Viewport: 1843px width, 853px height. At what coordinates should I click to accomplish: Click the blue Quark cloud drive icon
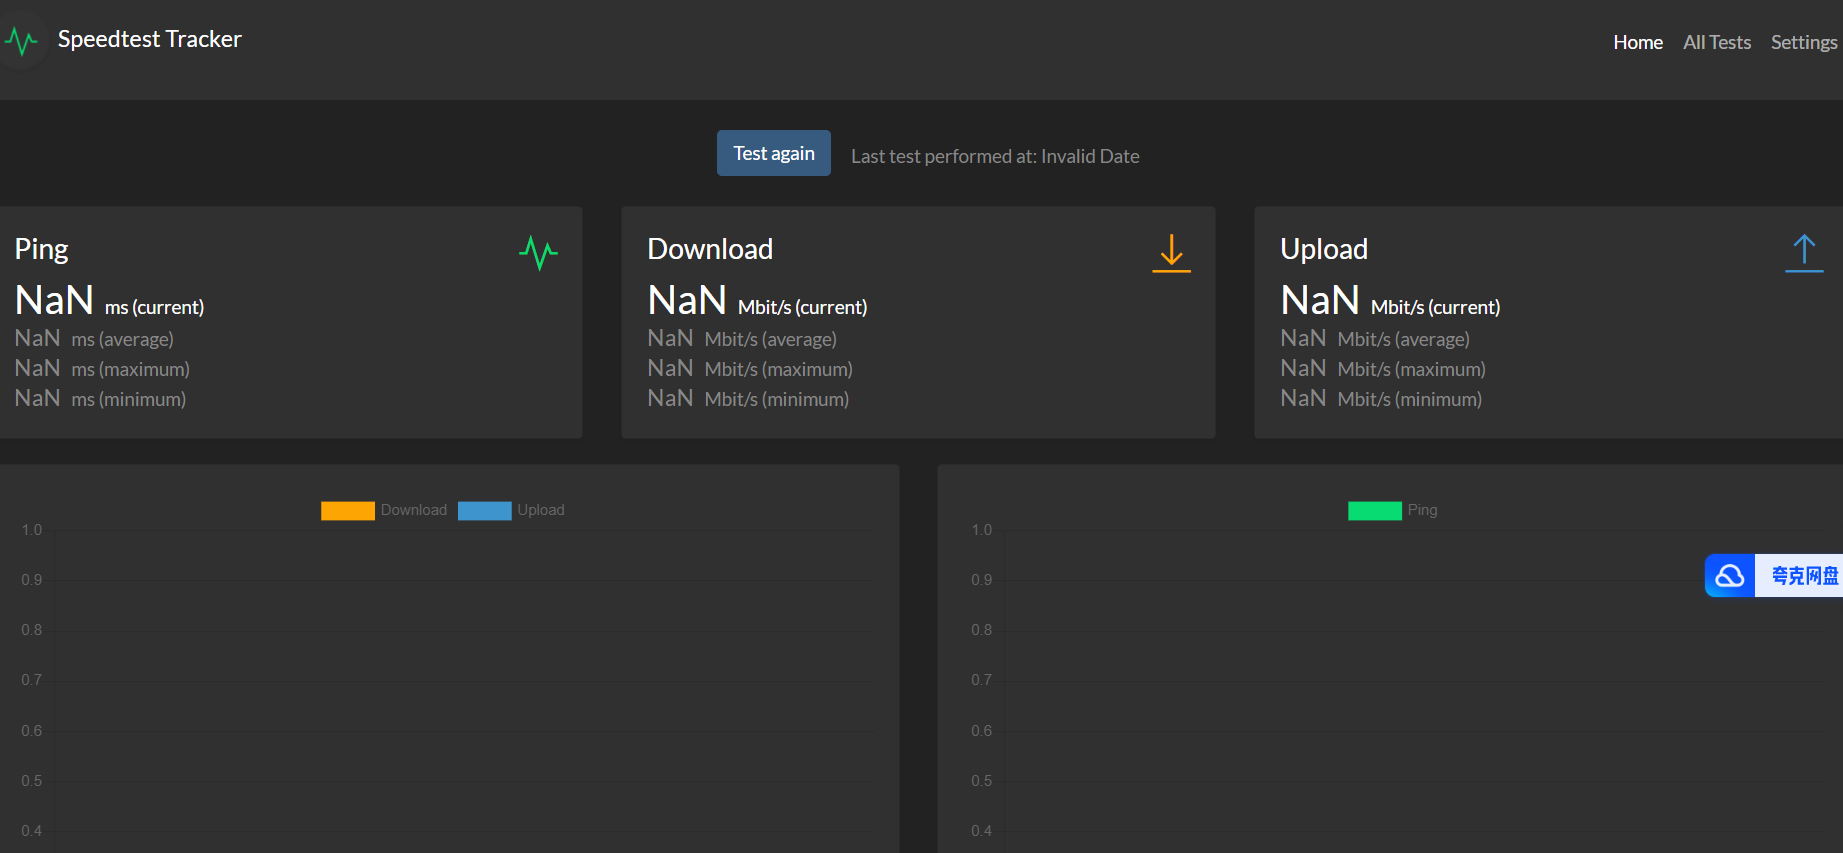click(1730, 576)
